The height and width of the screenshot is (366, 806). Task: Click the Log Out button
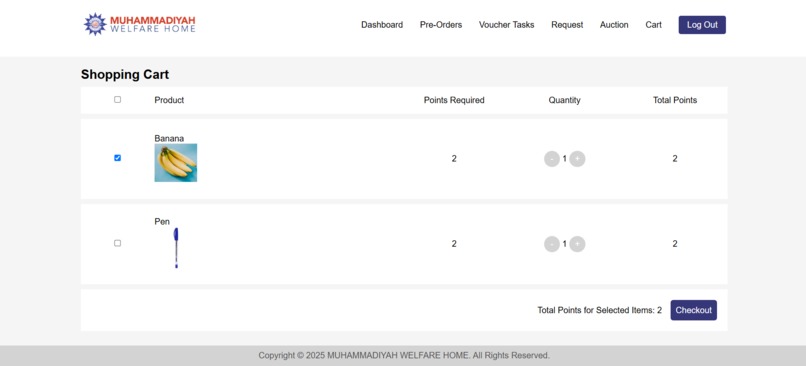coord(702,25)
